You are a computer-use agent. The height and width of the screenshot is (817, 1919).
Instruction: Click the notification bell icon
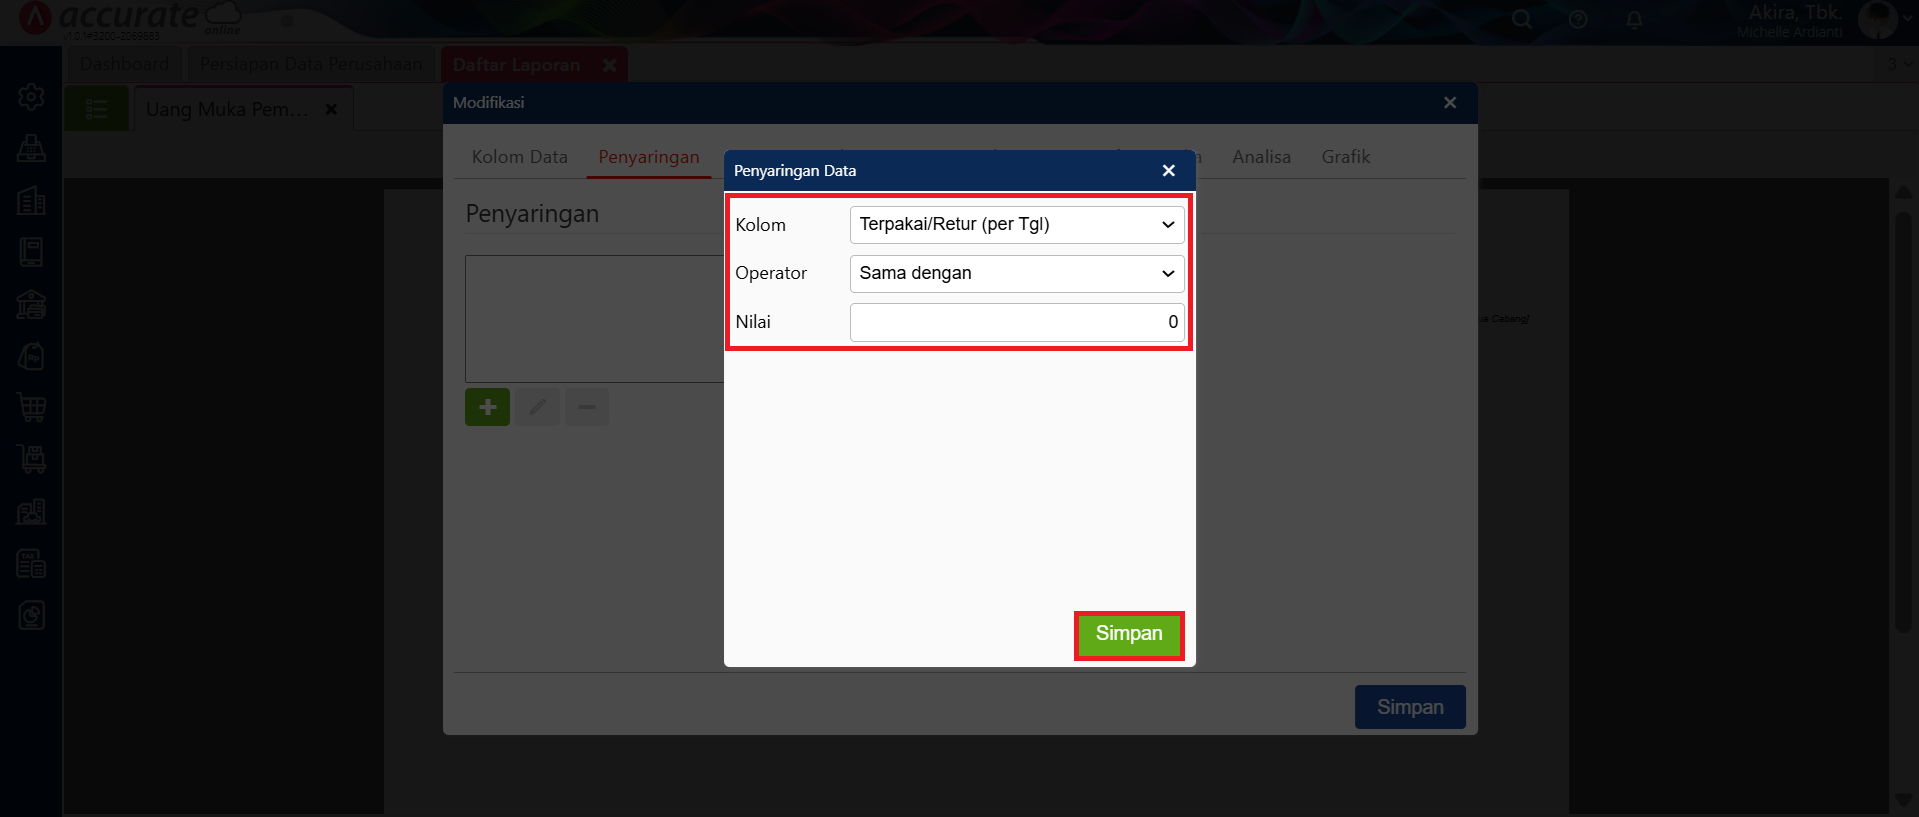point(1634,20)
